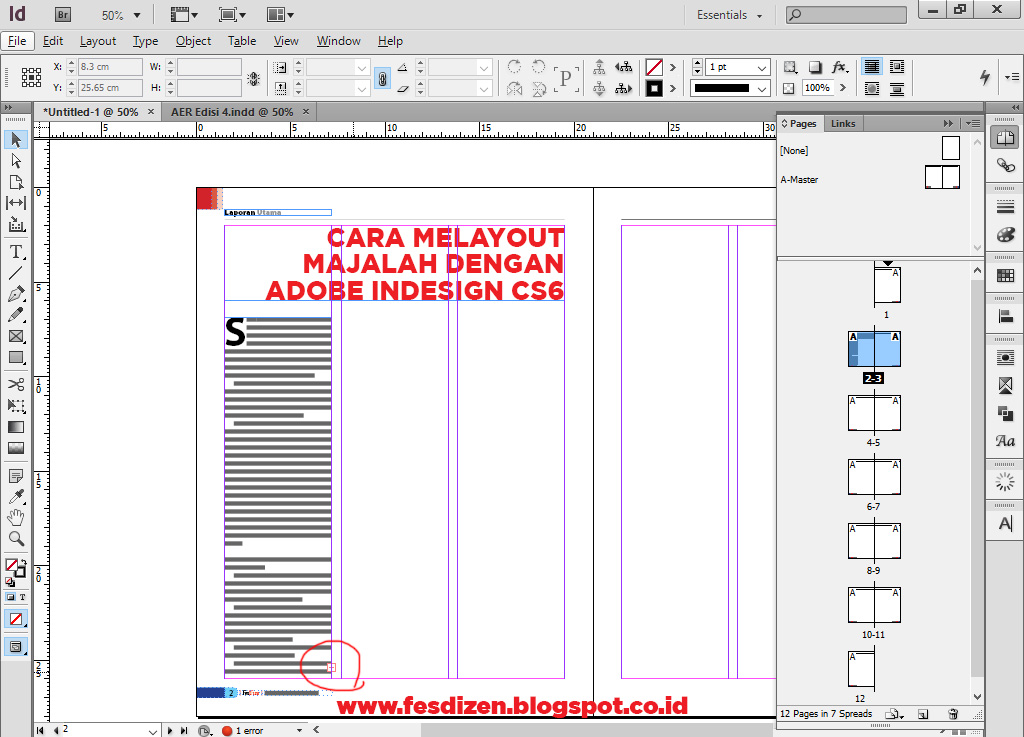Switch to AER Edisi 4.indd document tab

pyautogui.click(x=232, y=112)
